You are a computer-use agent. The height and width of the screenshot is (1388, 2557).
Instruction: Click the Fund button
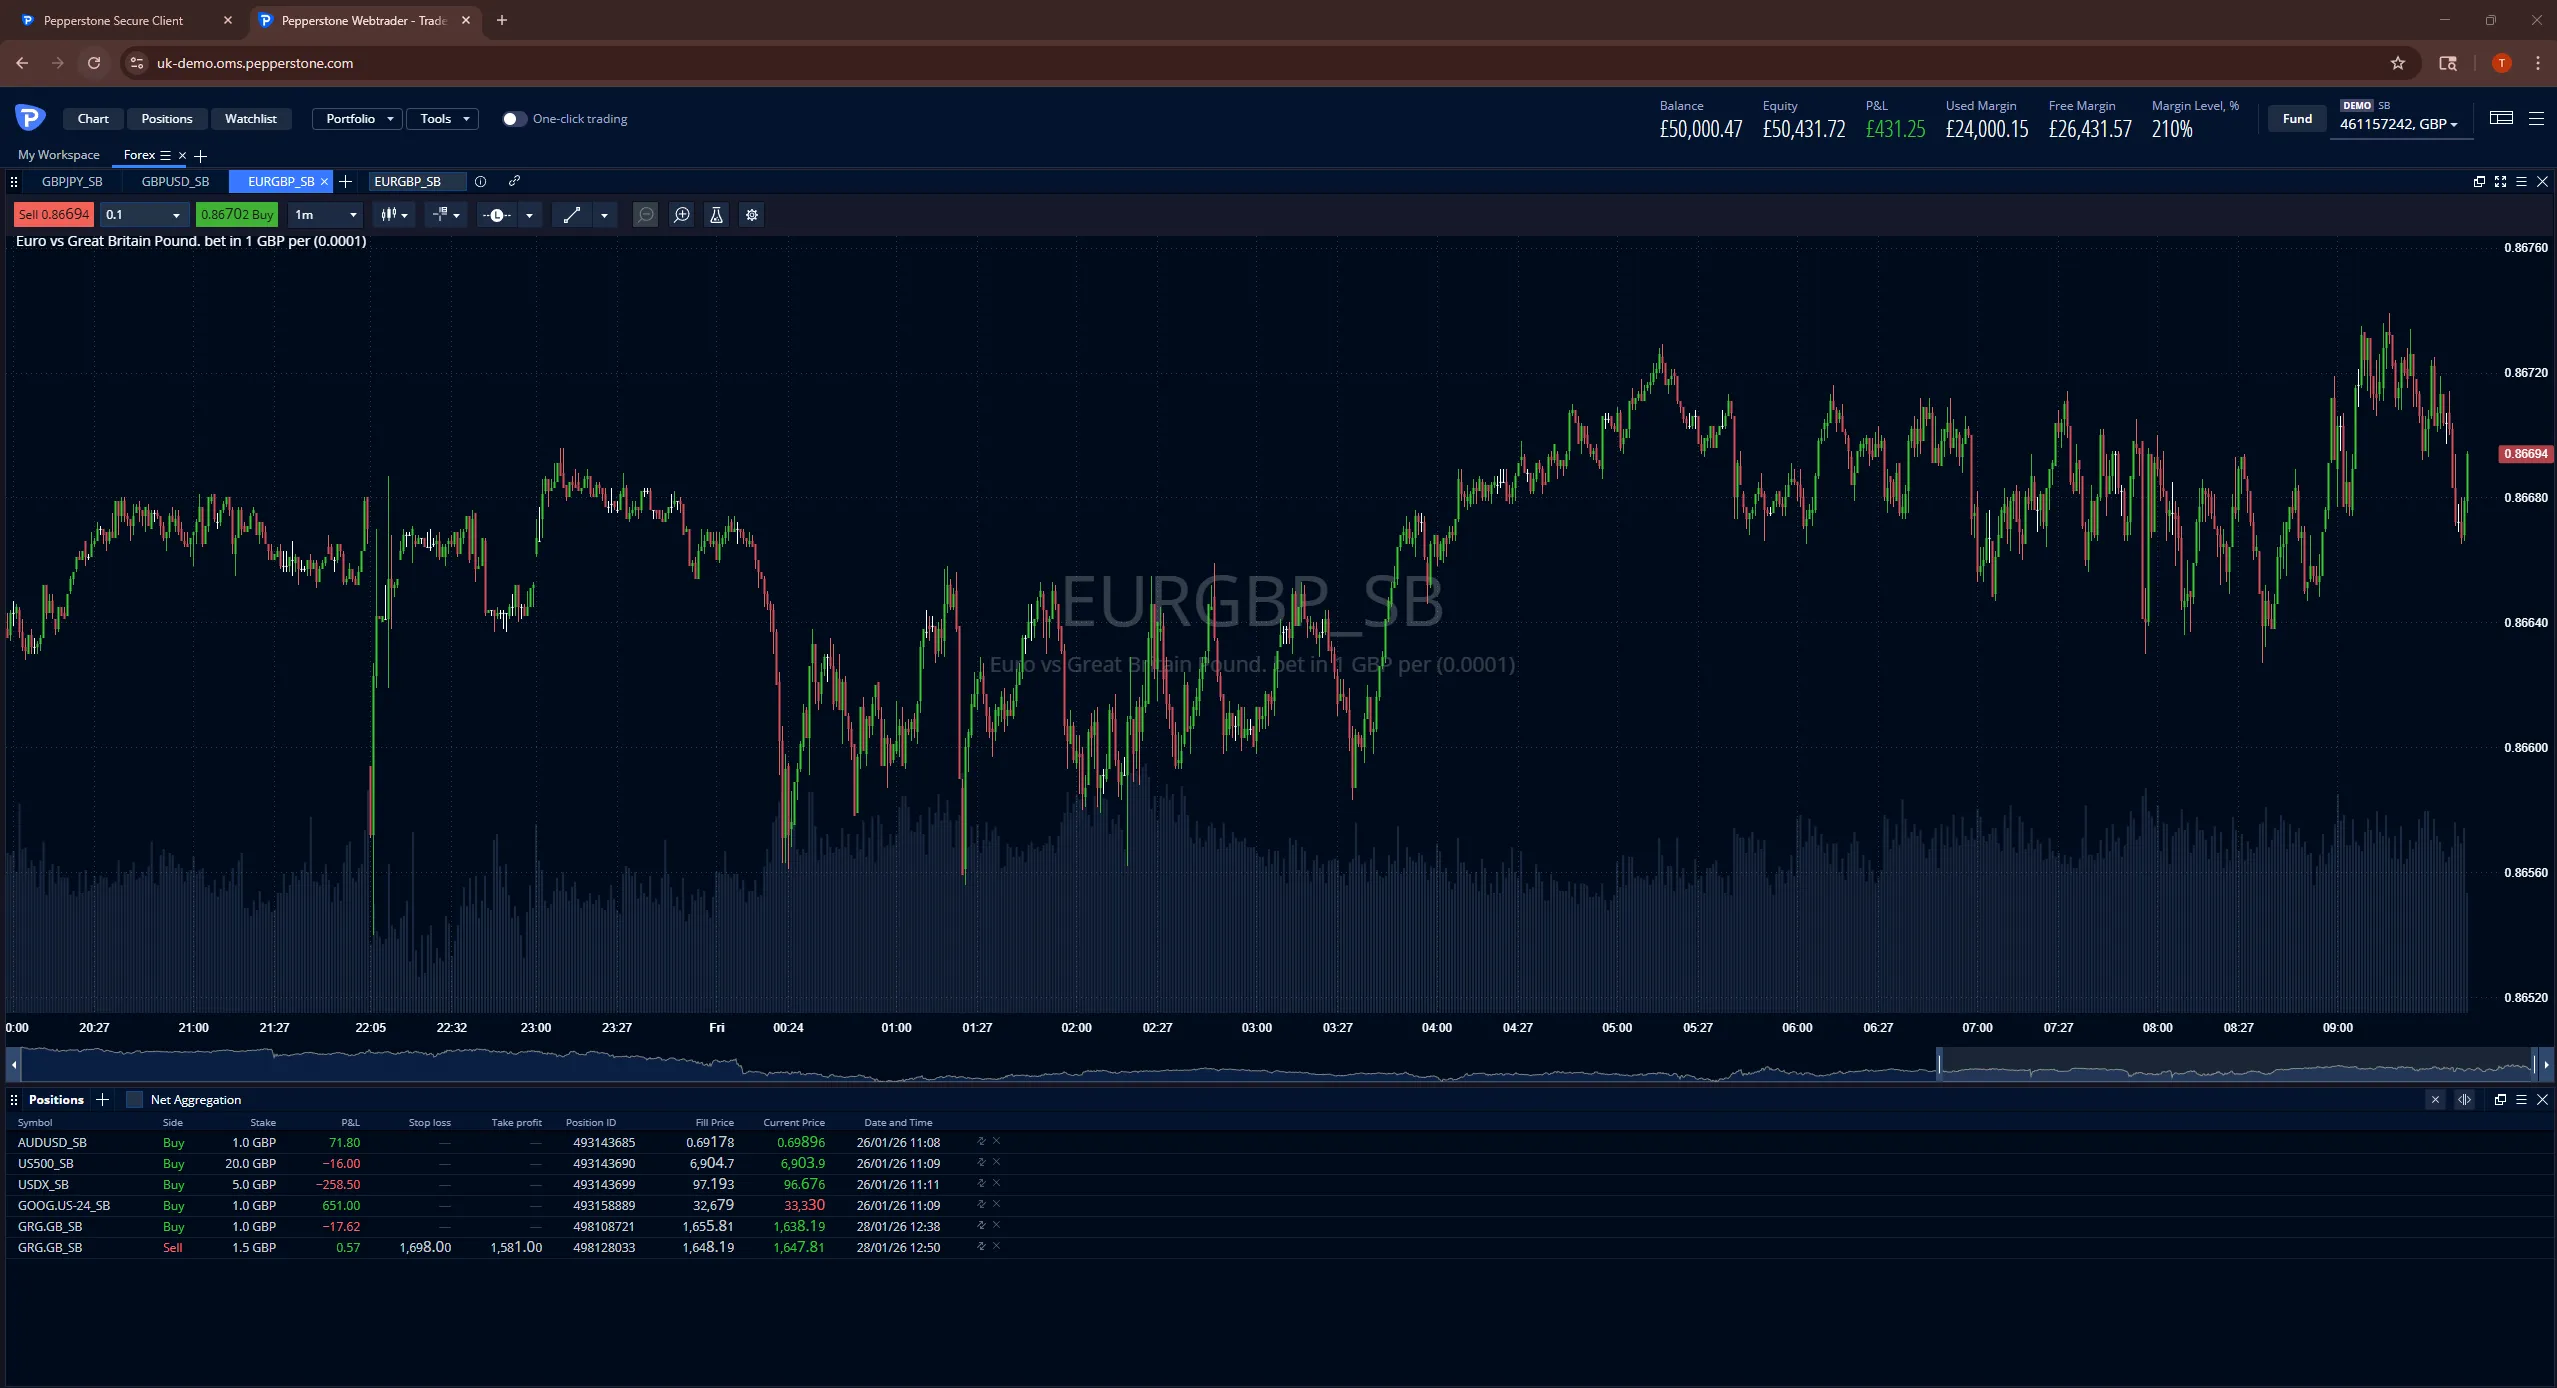[2295, 117]
